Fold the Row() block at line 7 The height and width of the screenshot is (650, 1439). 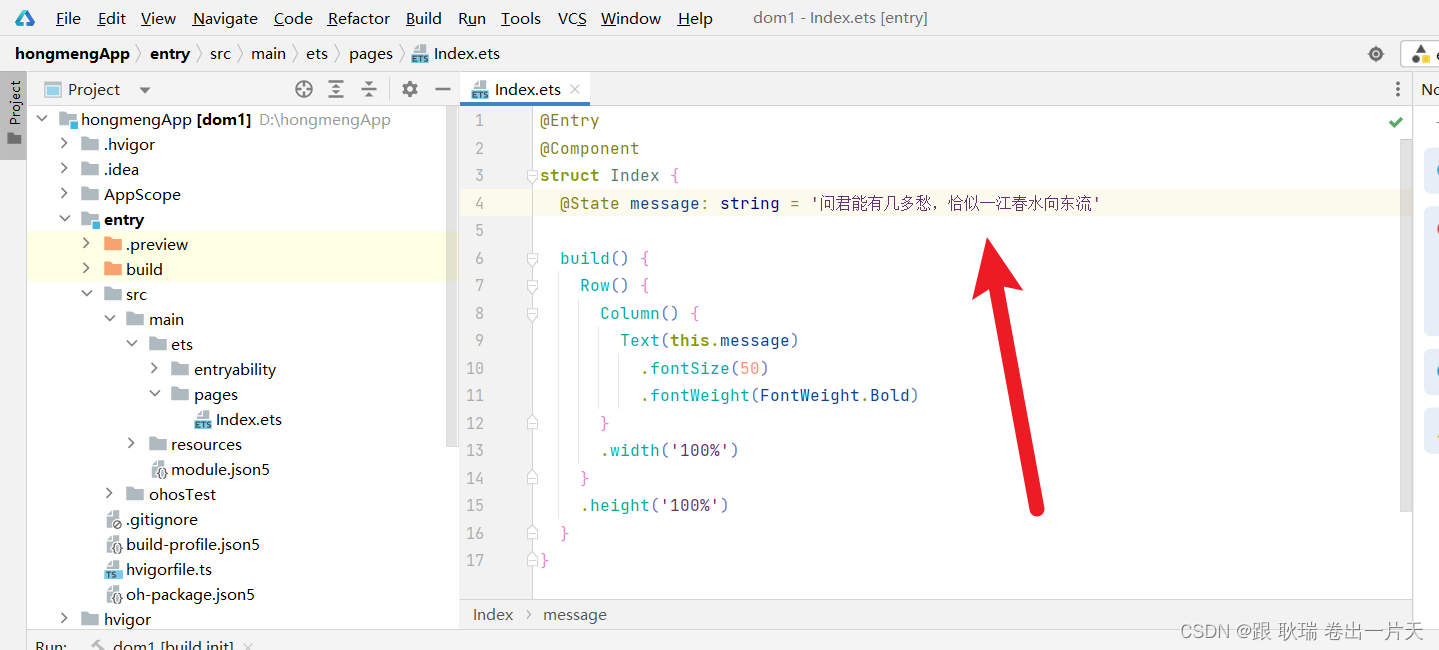tap(532, 286)
